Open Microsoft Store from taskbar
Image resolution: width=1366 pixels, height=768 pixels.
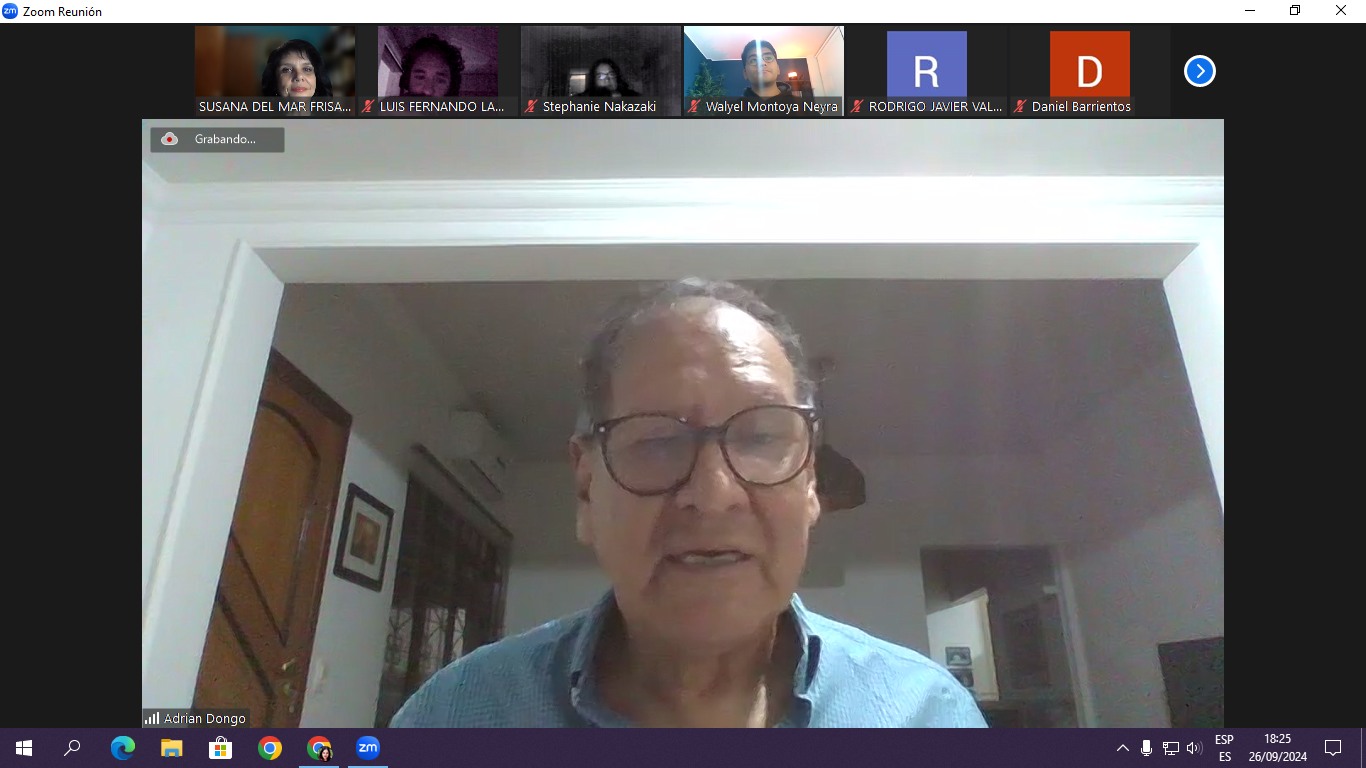click(221, 748)
